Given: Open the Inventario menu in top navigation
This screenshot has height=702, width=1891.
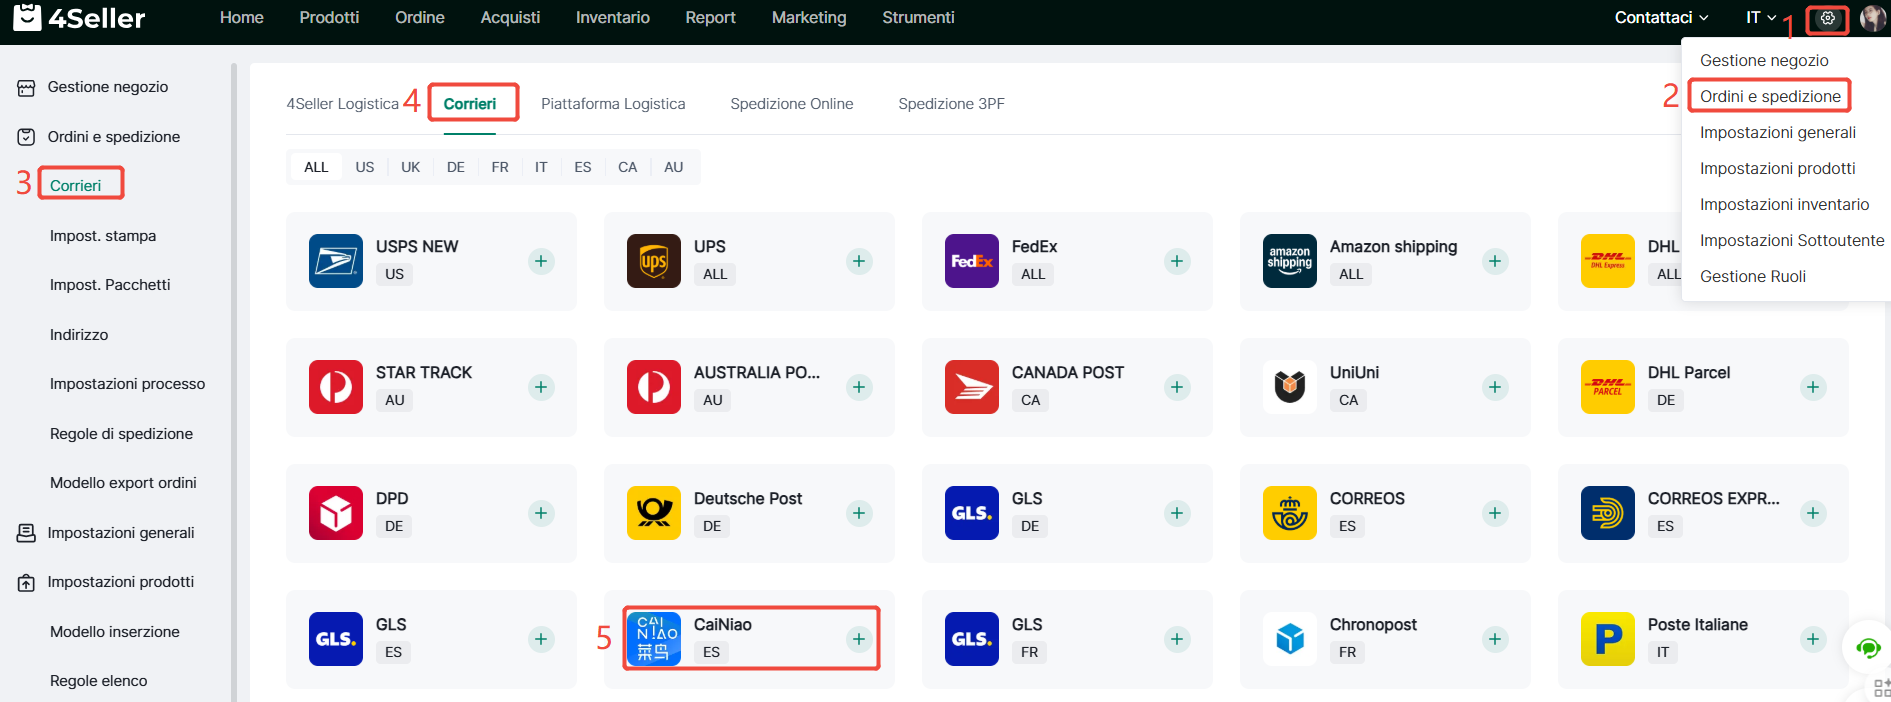Looking at the screenshot, I should [x=612, y=18].
